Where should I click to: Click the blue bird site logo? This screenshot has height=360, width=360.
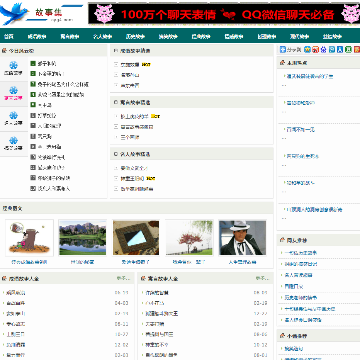pyautogui.click(x=14, y=13)
